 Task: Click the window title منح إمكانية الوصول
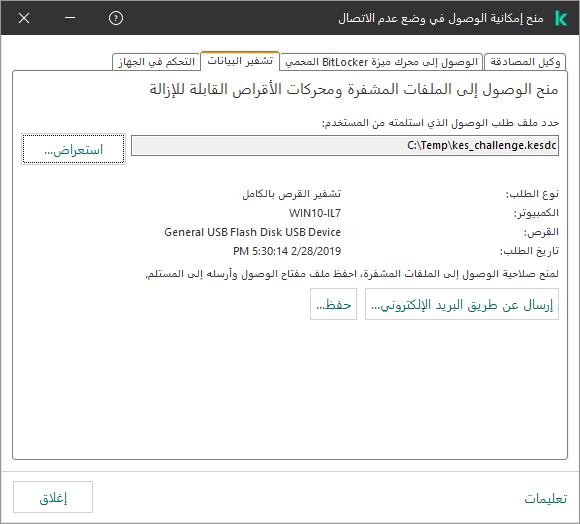(x=441, y=18)
